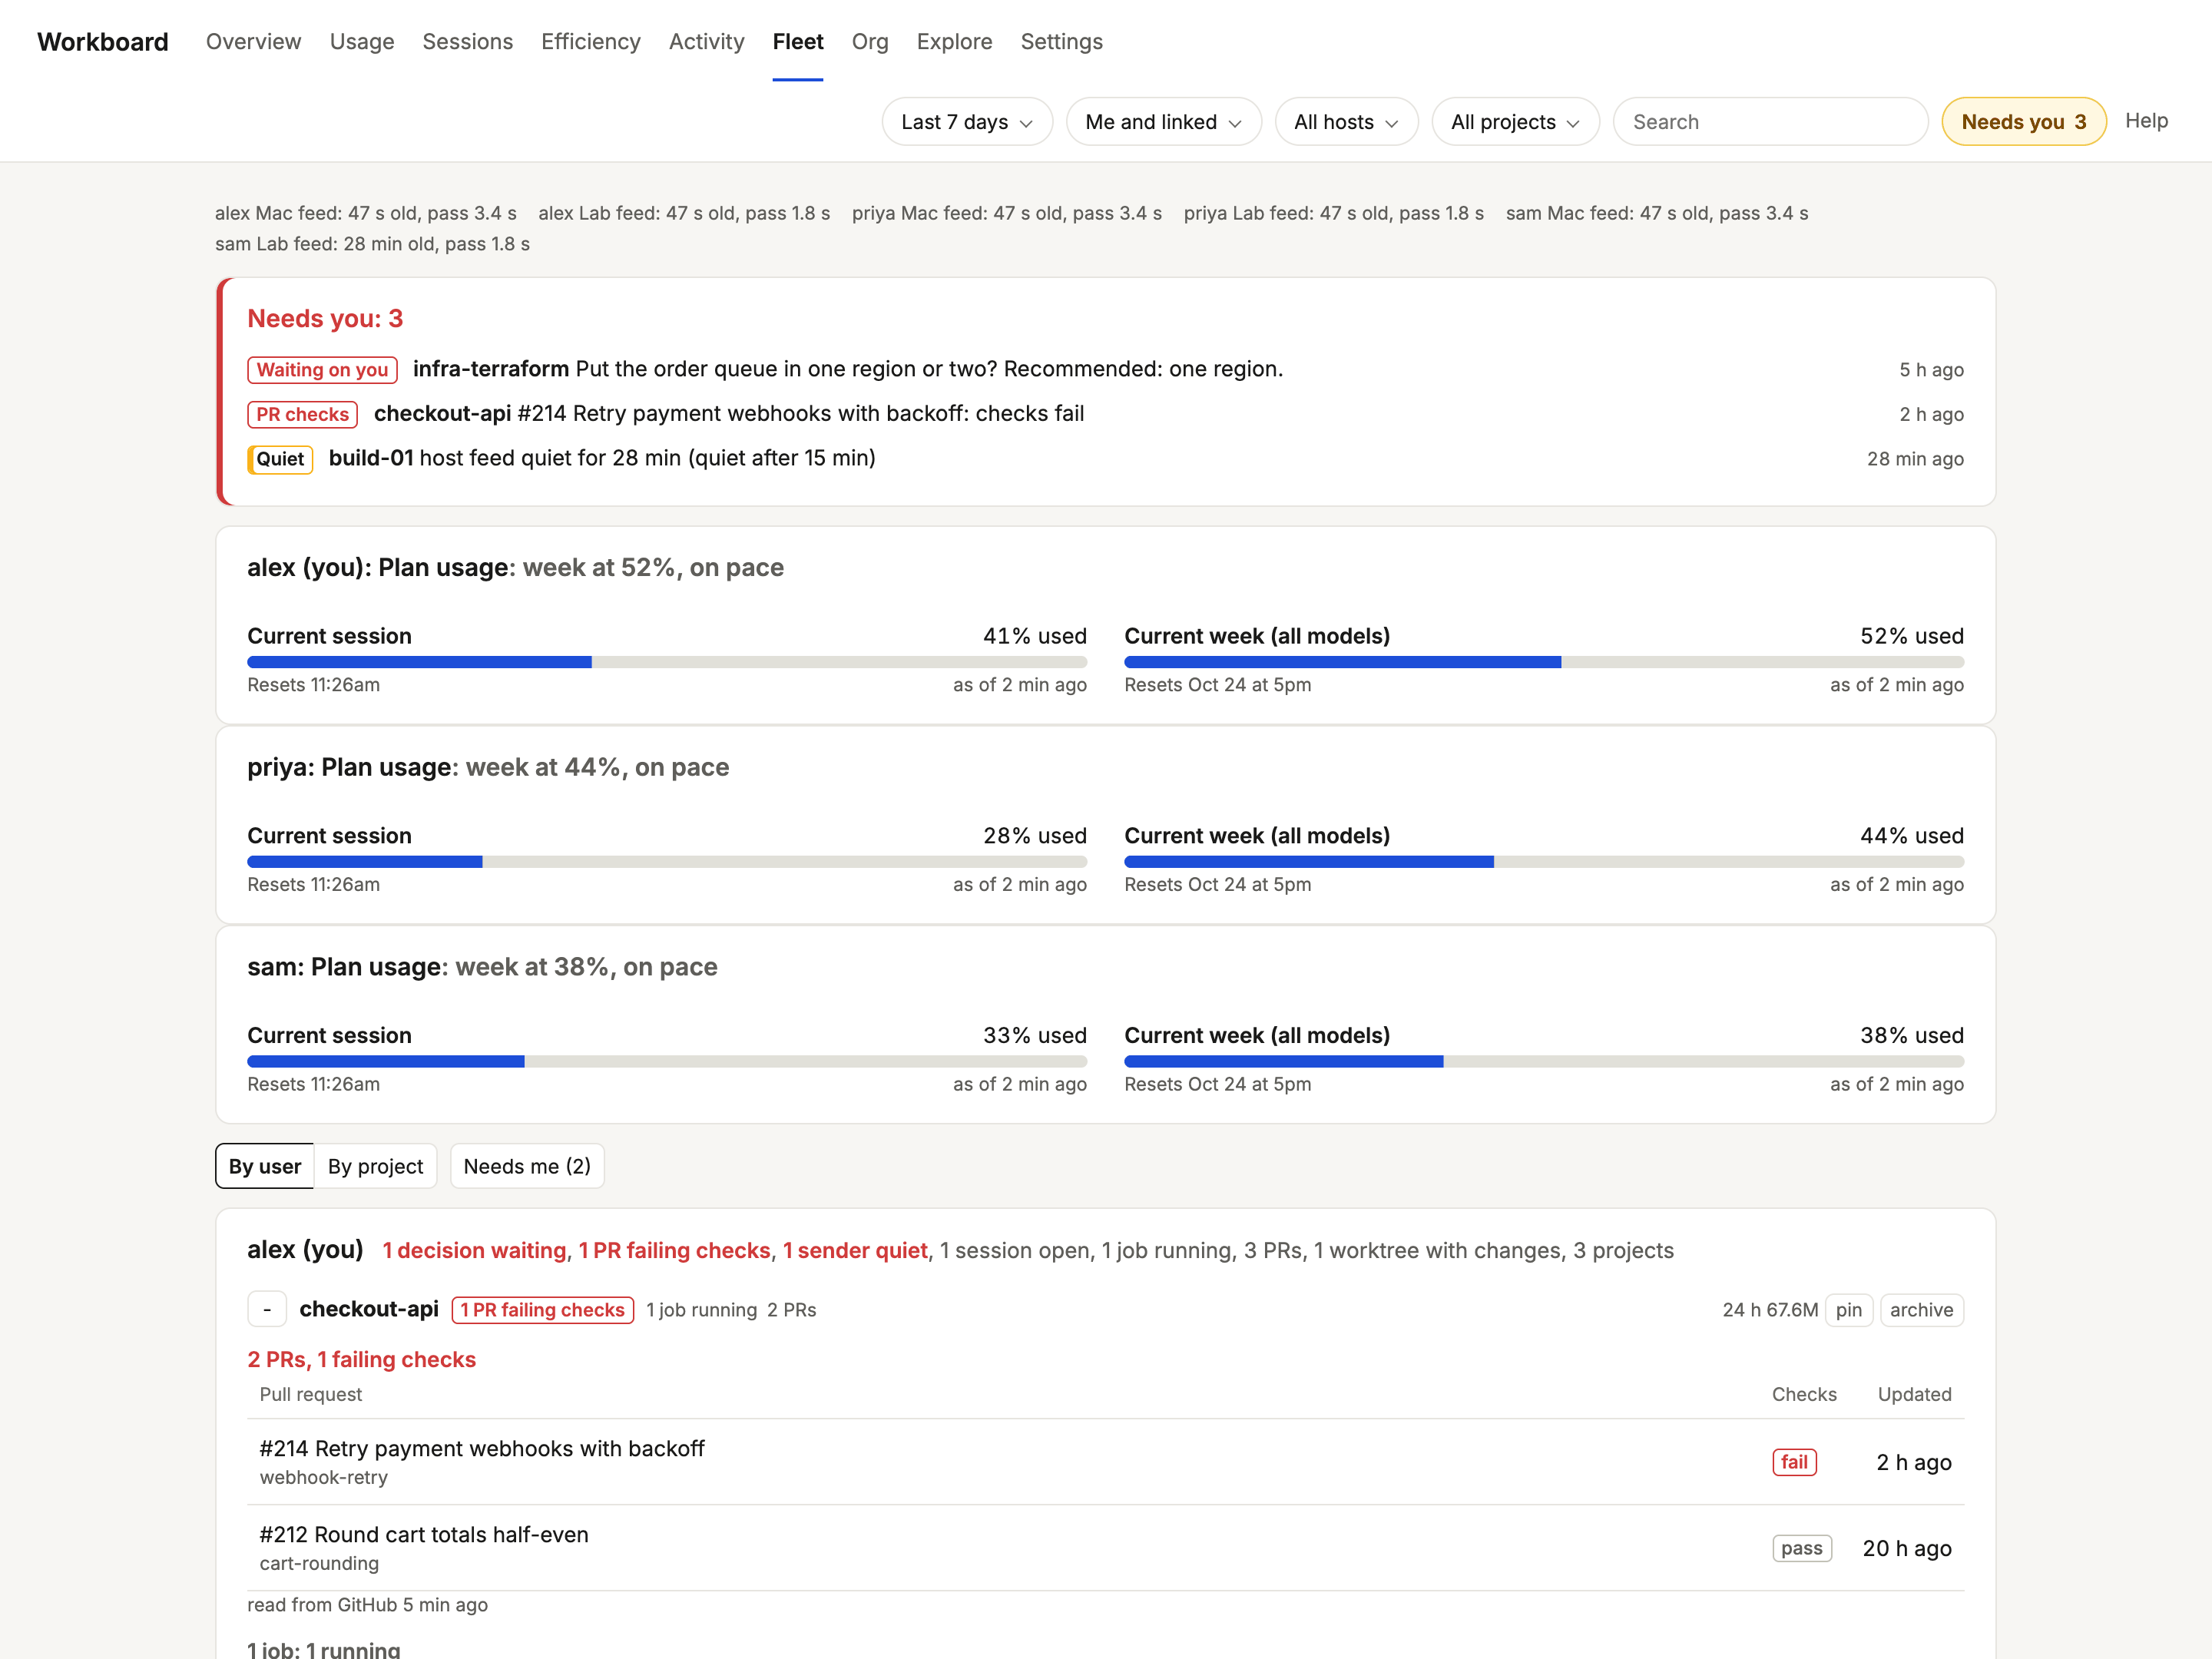Open PR #214 Retry payment webhooks row
The height and width of the screenshot is (1659, 2212).
pyautogui.click(x=1105, y=1462)
